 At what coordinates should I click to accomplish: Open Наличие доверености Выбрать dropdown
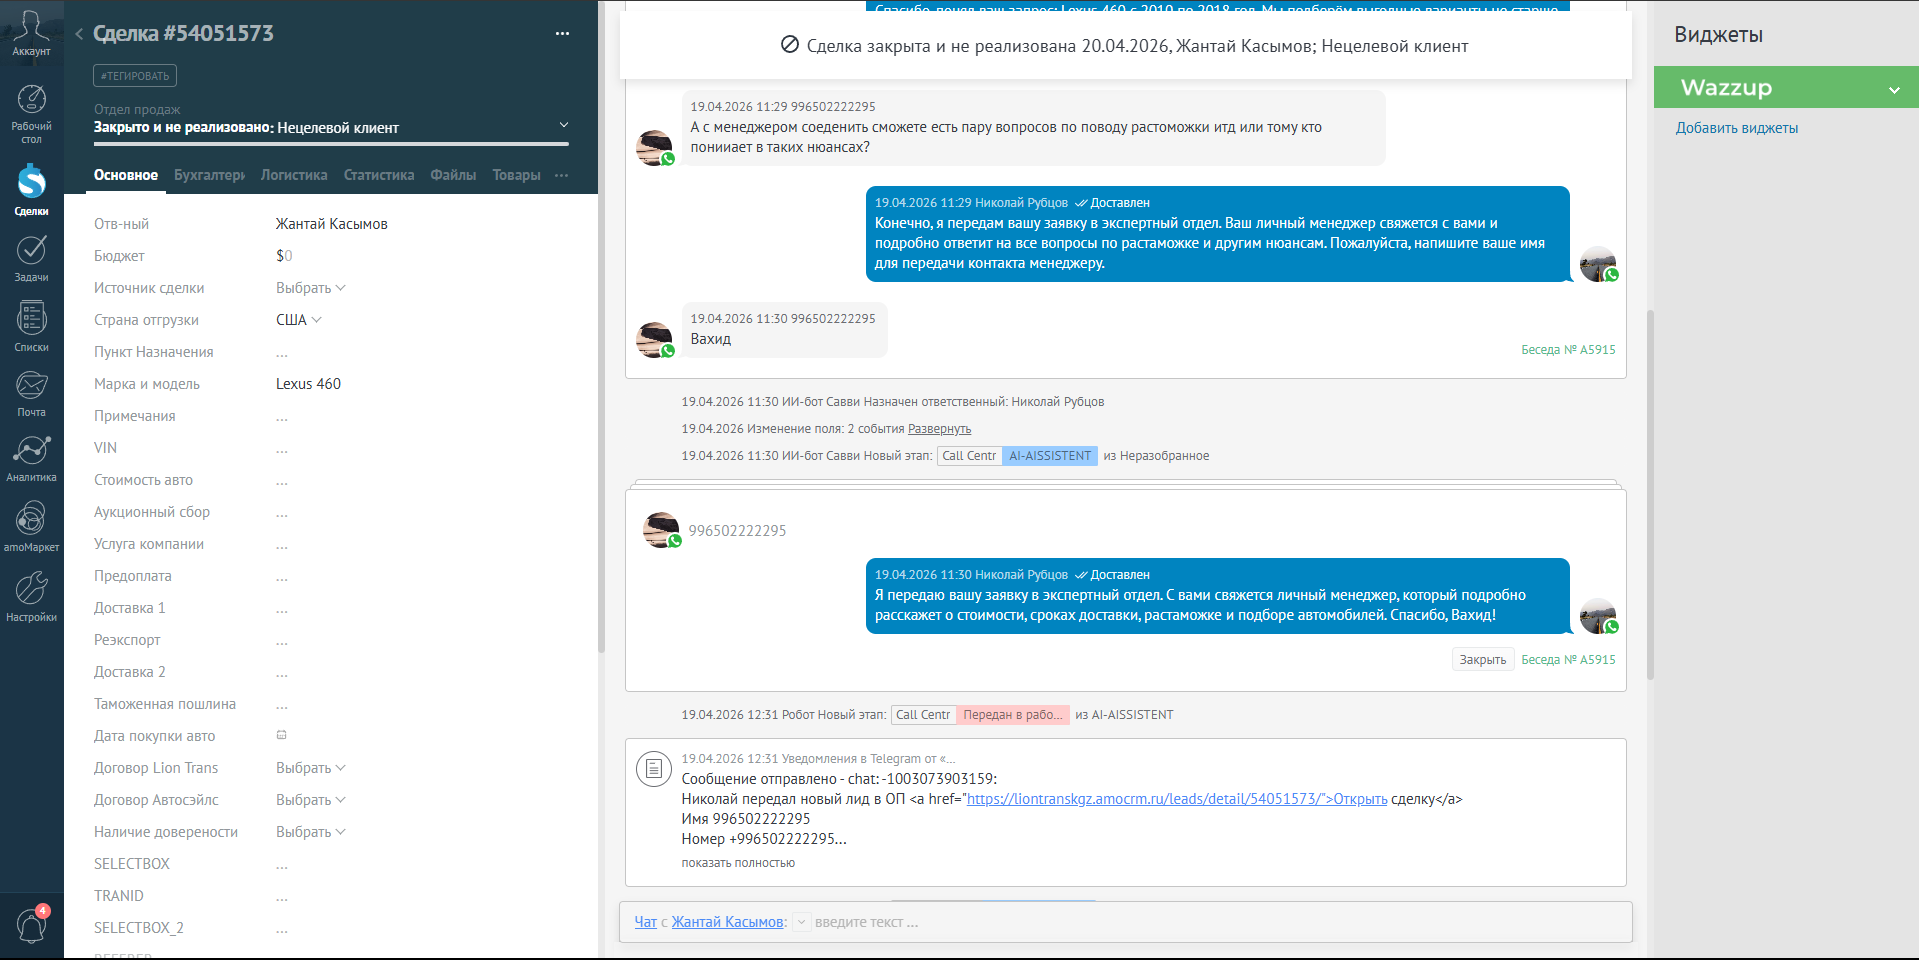[310, 832]
